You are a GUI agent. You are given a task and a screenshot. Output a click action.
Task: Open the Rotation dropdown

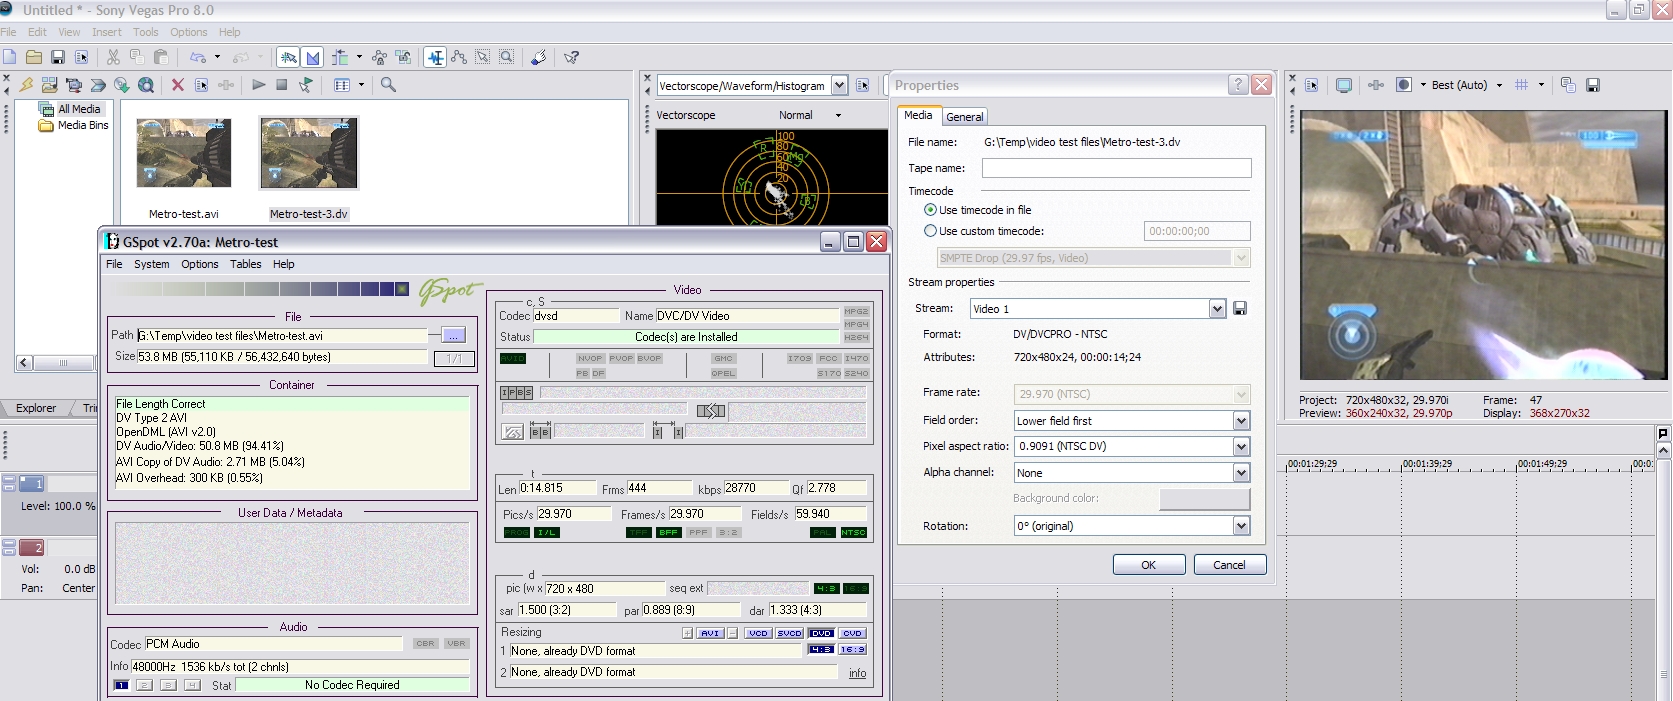[1241, 526]
